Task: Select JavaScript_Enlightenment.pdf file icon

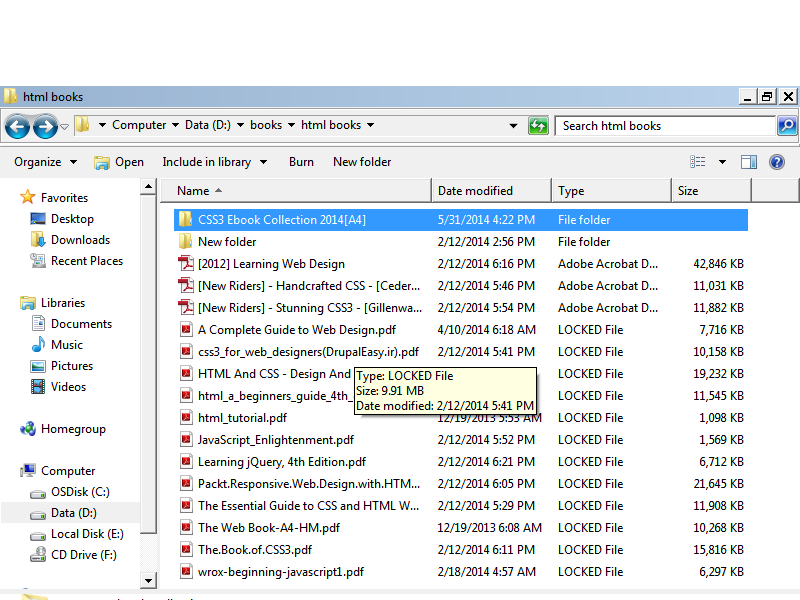Action: click(186, 439)
